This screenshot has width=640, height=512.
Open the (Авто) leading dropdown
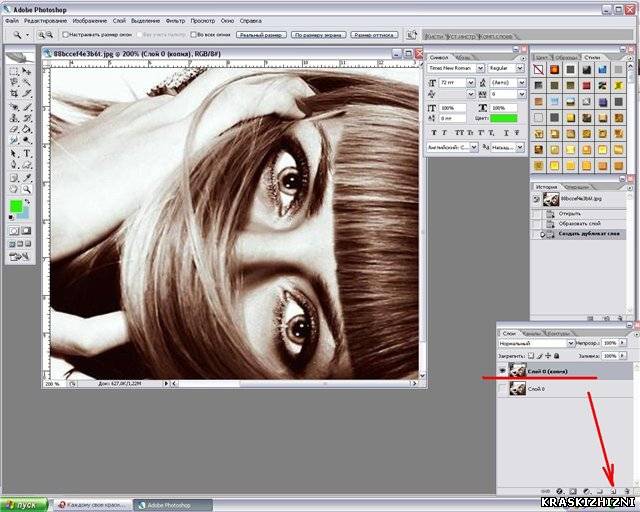tap(522, 82)
